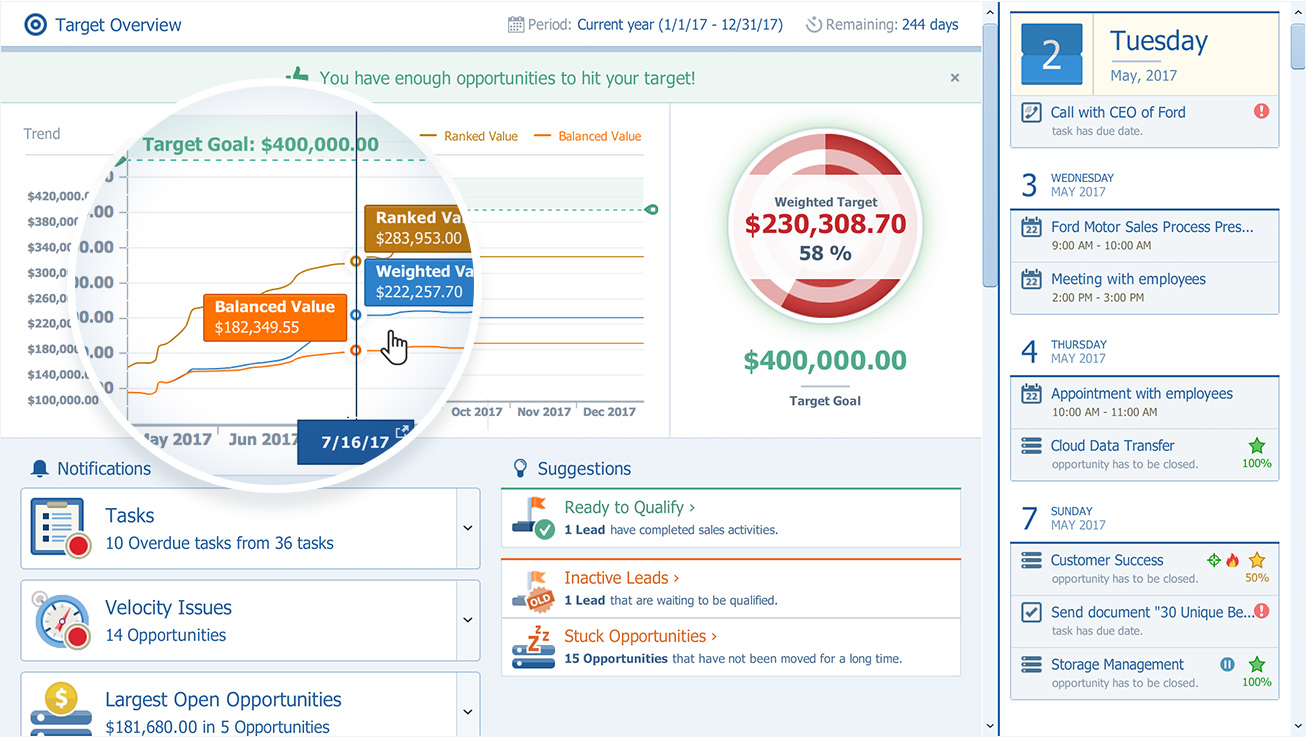
Task: Open the Period current year selector
Action: point(679,24)
